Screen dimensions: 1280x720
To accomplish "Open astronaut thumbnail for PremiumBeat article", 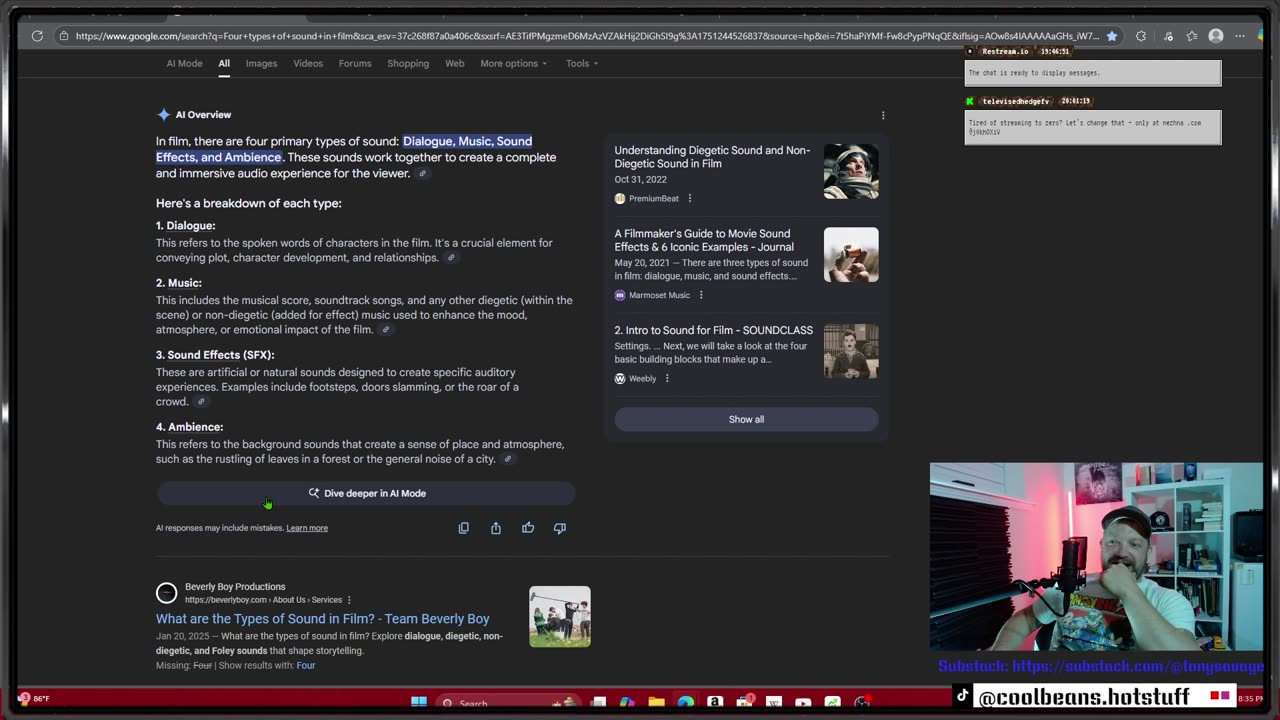I will [851, 171].
